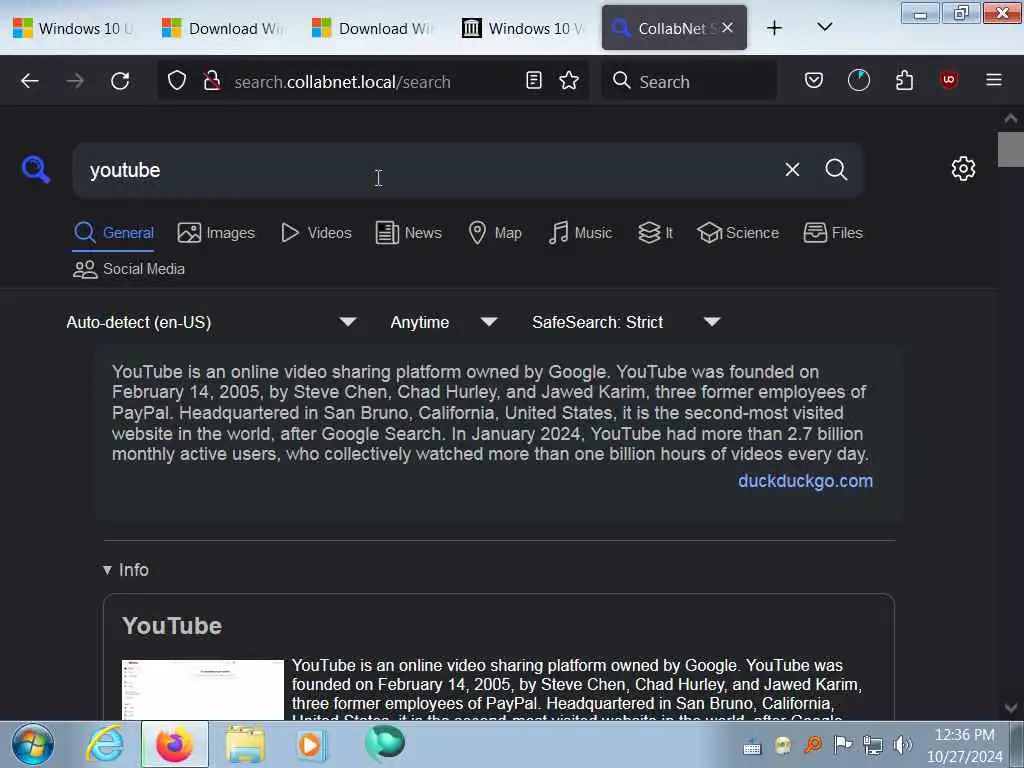Open the Anytime time range dropdown
Viewport: 1024px width, 768px height.
(x=443, y=322)
